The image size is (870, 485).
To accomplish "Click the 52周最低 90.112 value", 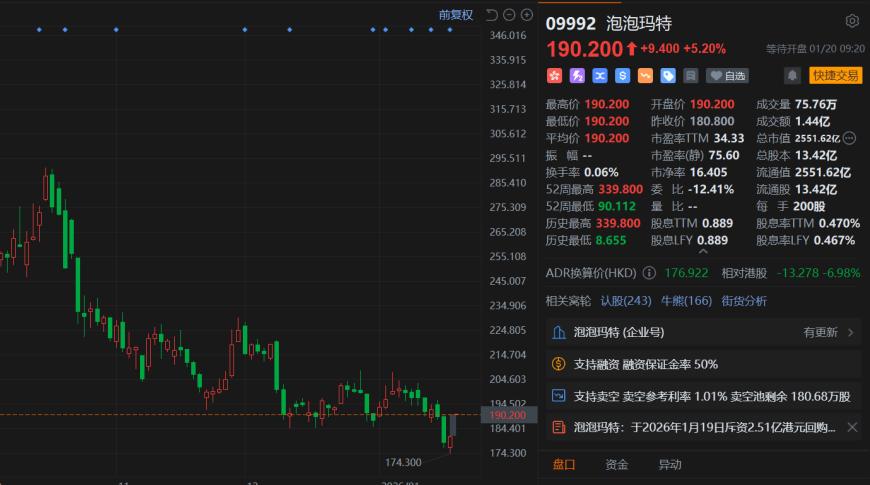I will pos(616,206).
